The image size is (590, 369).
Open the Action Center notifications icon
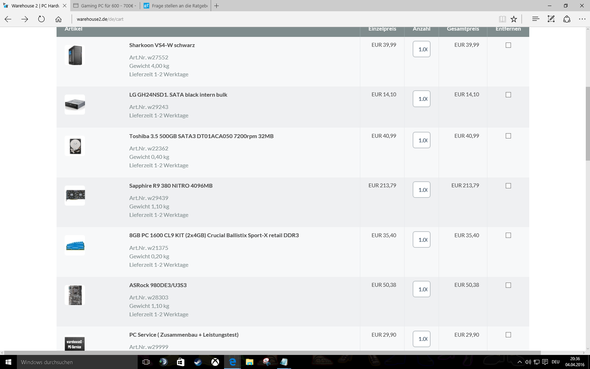(x=545, y=362)
